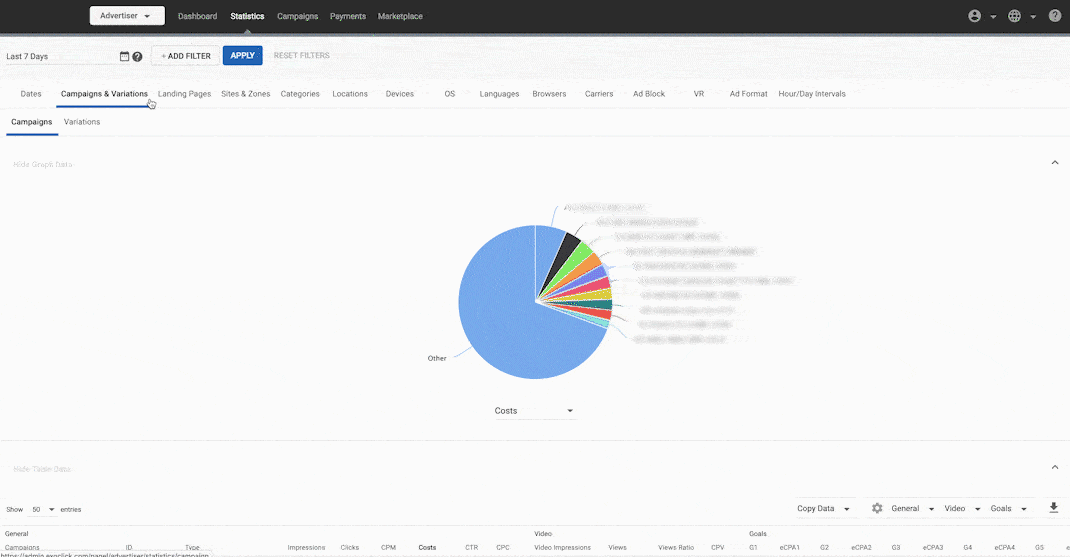Viewport: 1070px width, 557px height.
Task: Open table column settings gear icon
Action: click(x=877, y=509)
